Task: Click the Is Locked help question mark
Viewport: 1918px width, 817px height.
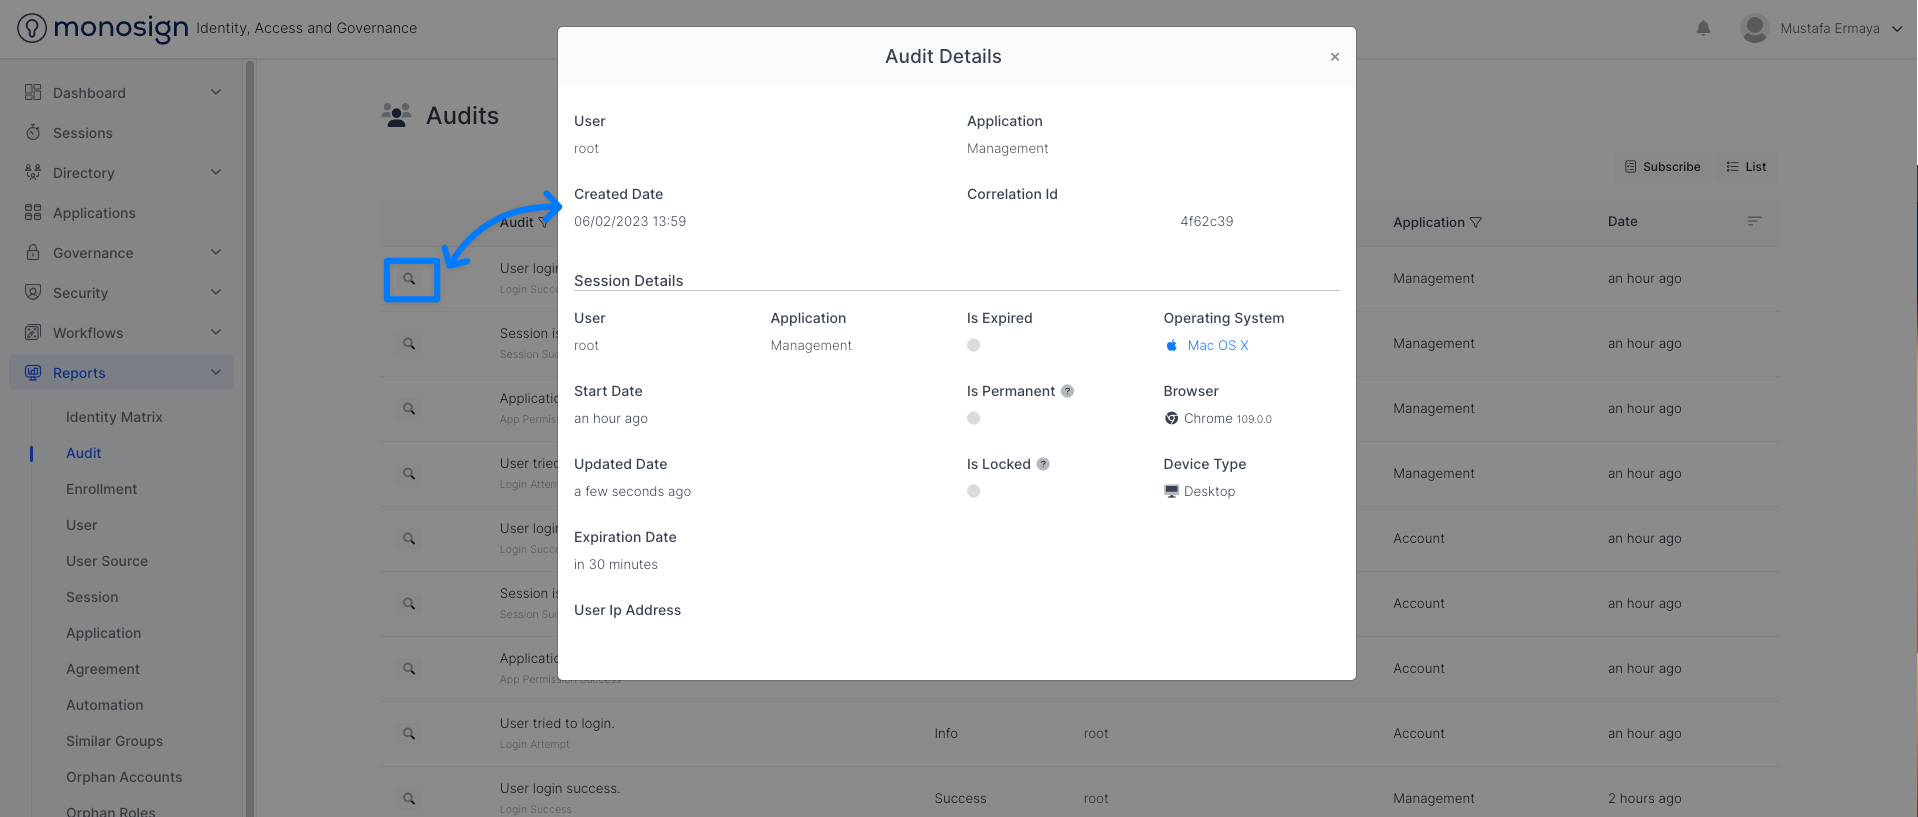Action: tap(1043, 464)
